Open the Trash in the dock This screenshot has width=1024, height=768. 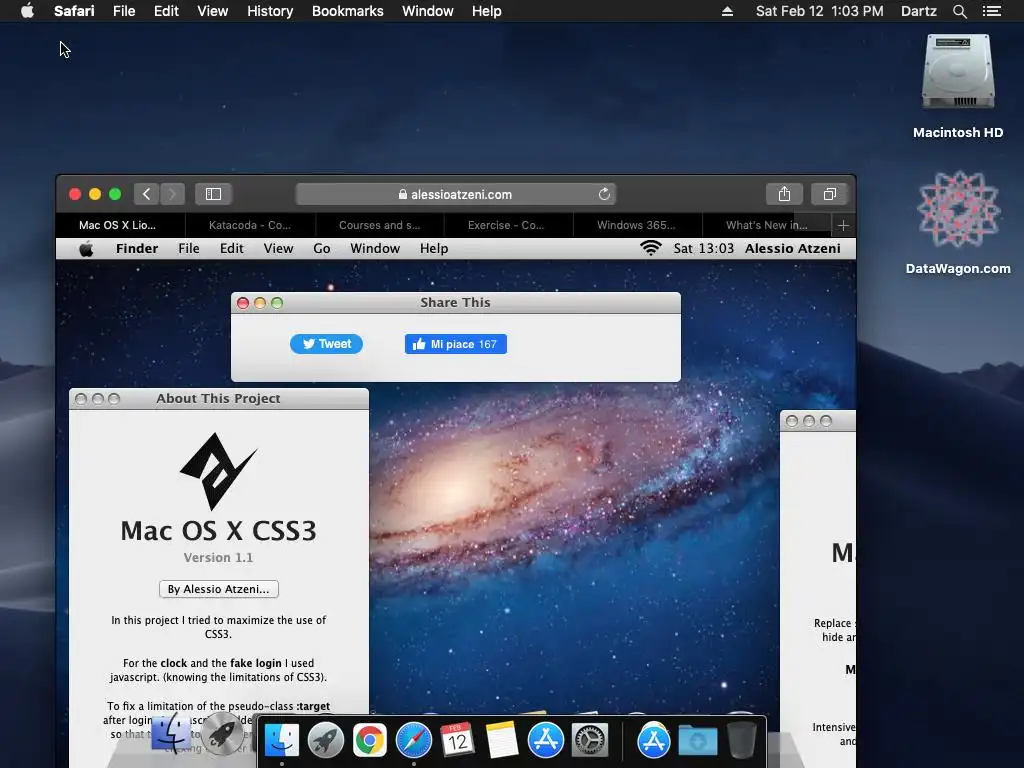(x=741, y=741)
